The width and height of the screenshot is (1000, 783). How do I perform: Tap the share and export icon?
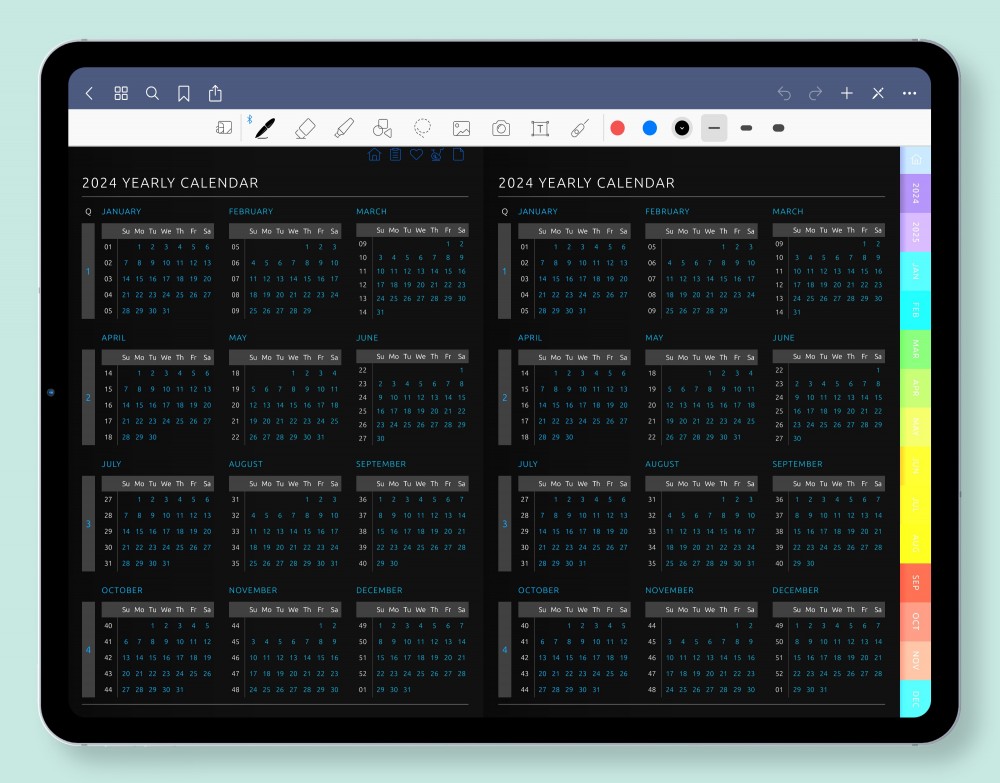(x=216, y=93)
